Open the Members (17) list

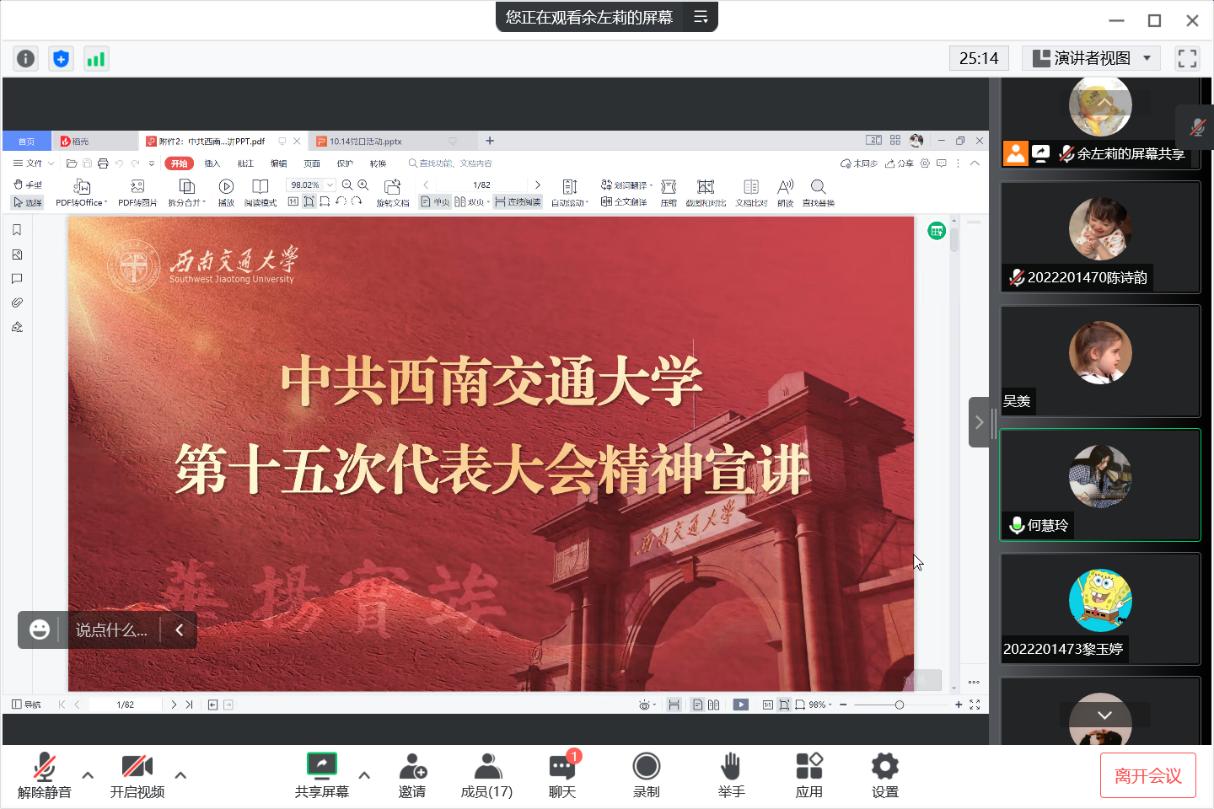pyautogui.click(x=487, y=775)
